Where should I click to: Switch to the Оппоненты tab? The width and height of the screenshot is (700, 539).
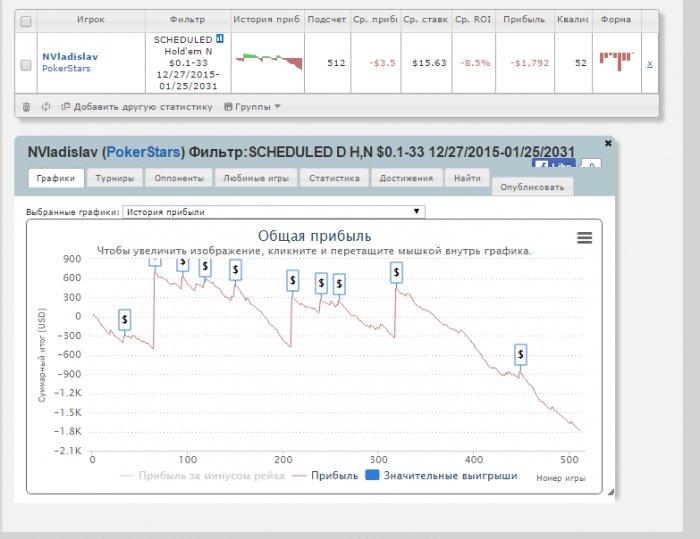179,178
